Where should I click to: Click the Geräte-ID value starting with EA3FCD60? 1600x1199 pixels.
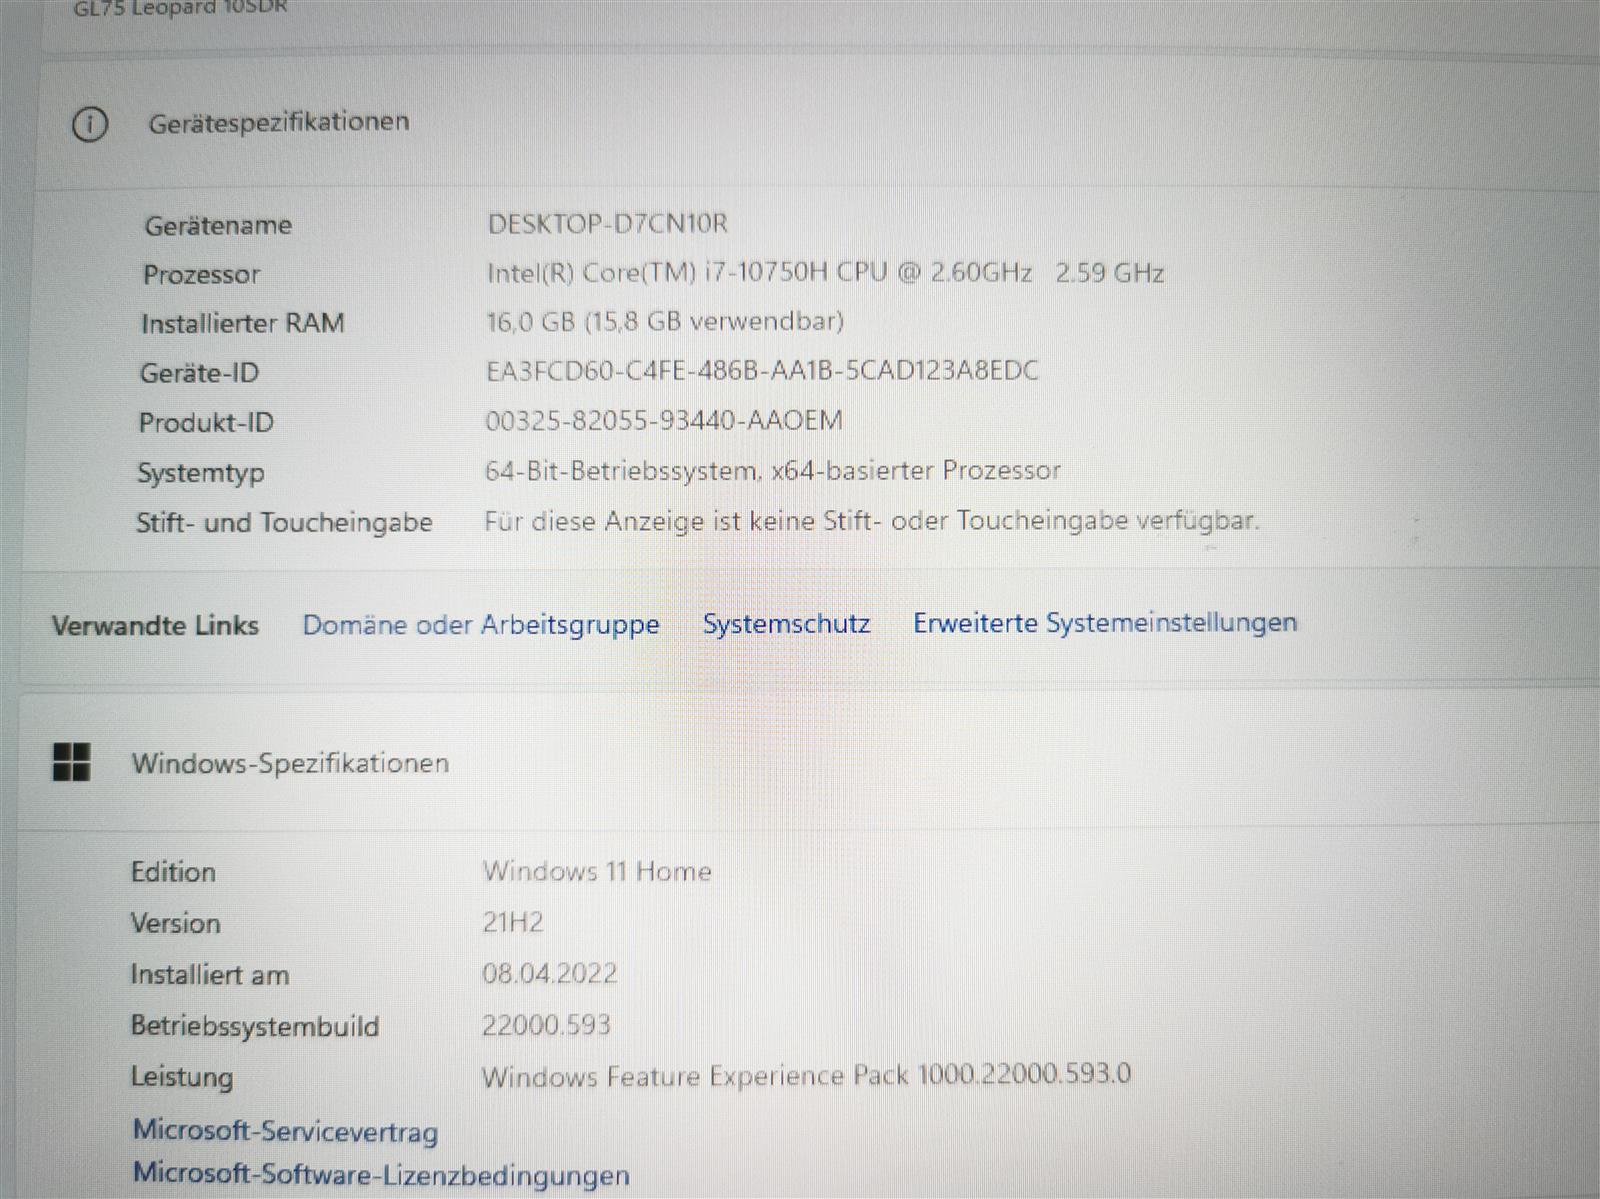761,371
